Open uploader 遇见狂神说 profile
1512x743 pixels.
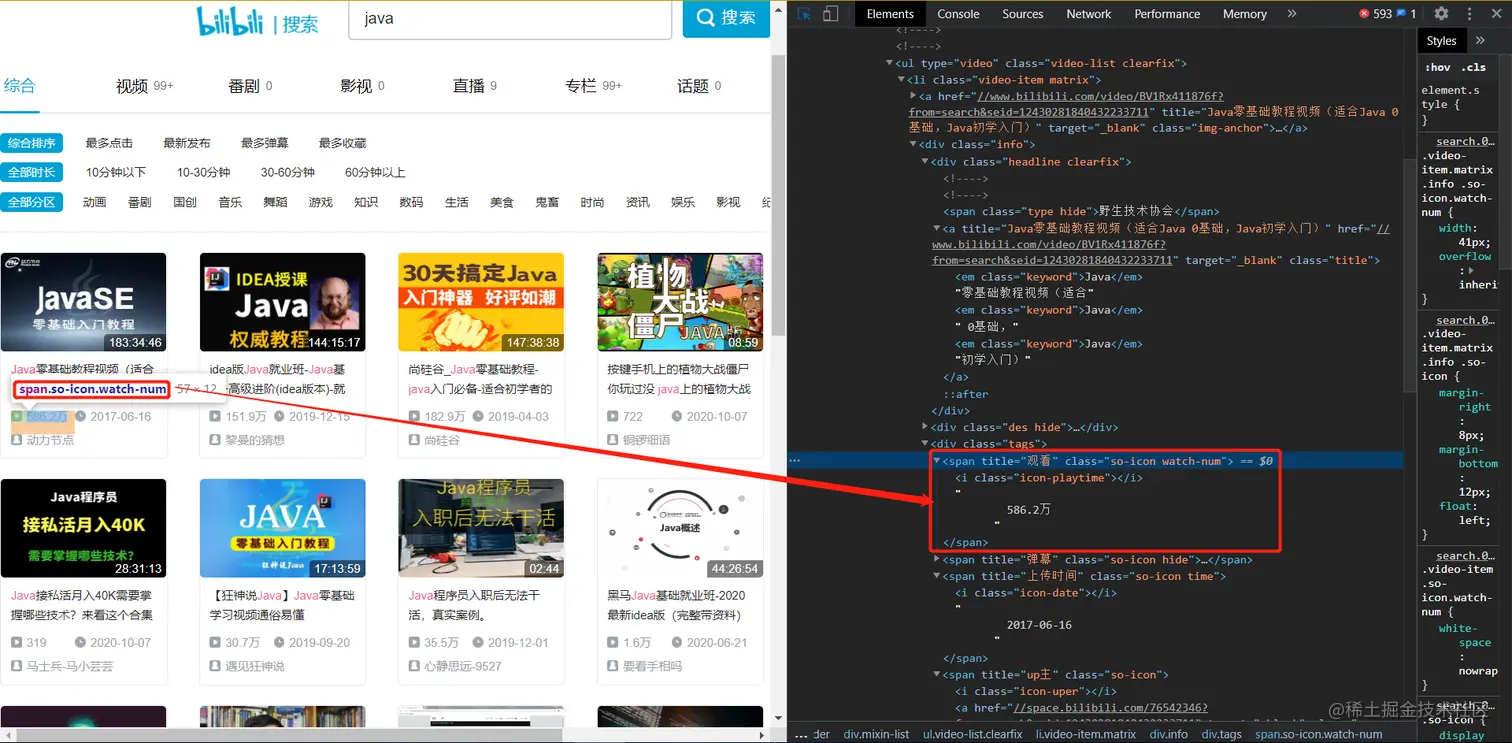[x=255, y=666]
